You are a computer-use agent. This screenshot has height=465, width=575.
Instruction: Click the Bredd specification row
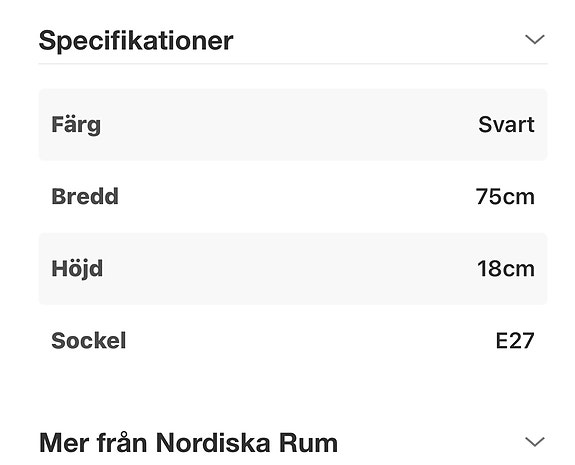293,197
